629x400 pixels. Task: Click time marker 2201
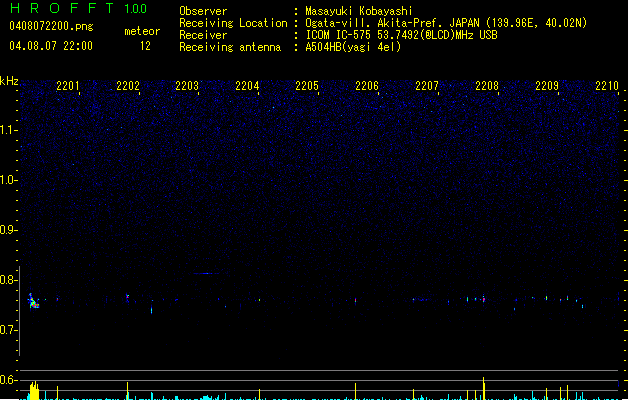tap(68, 85)
